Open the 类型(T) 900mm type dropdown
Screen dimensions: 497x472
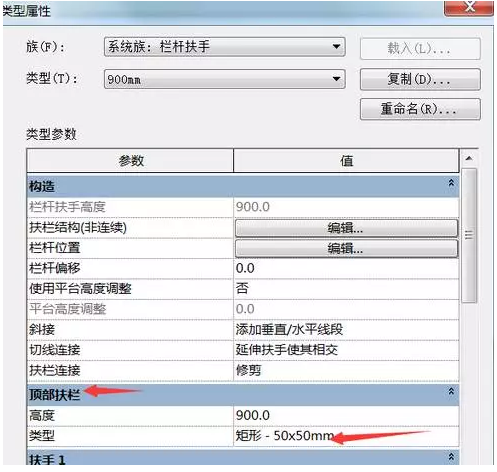[224, 79]
